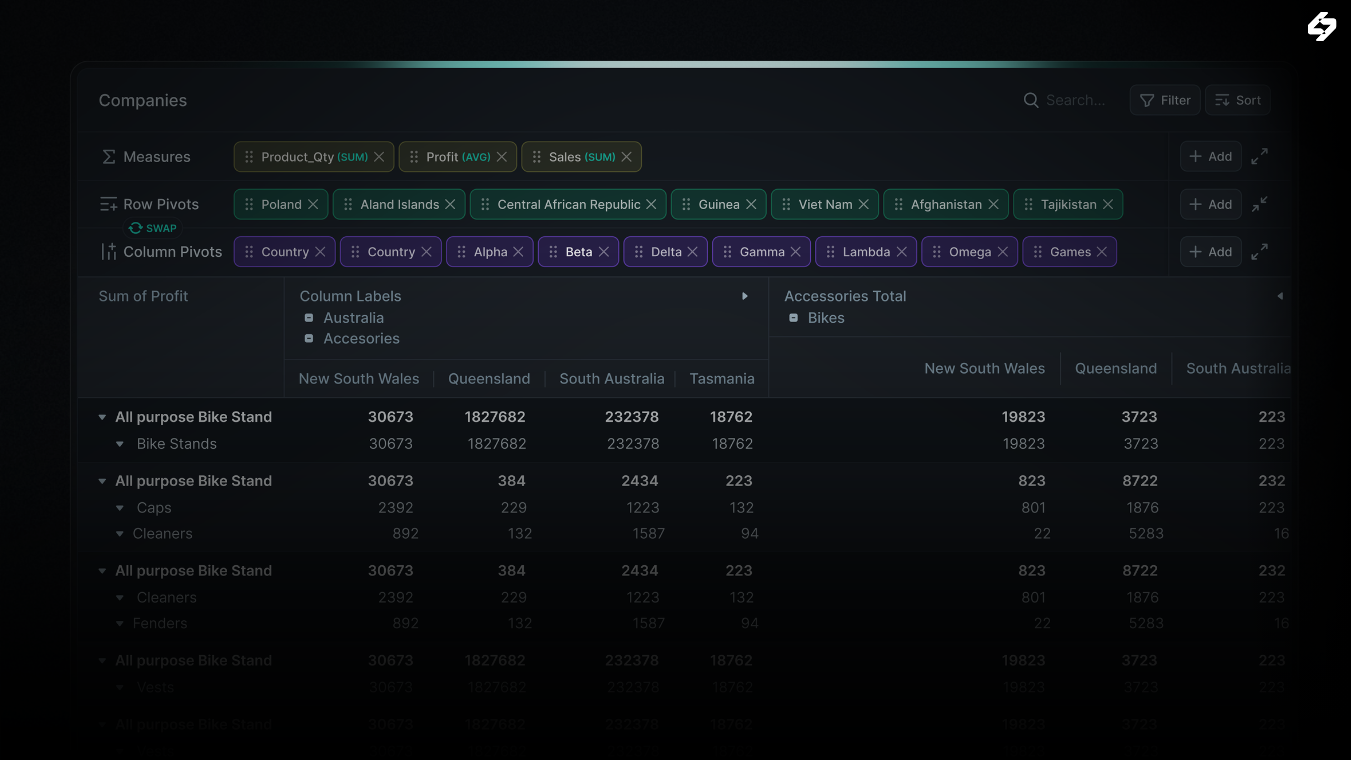Remove the Aland Islands row pivot

tap(450, 204)
